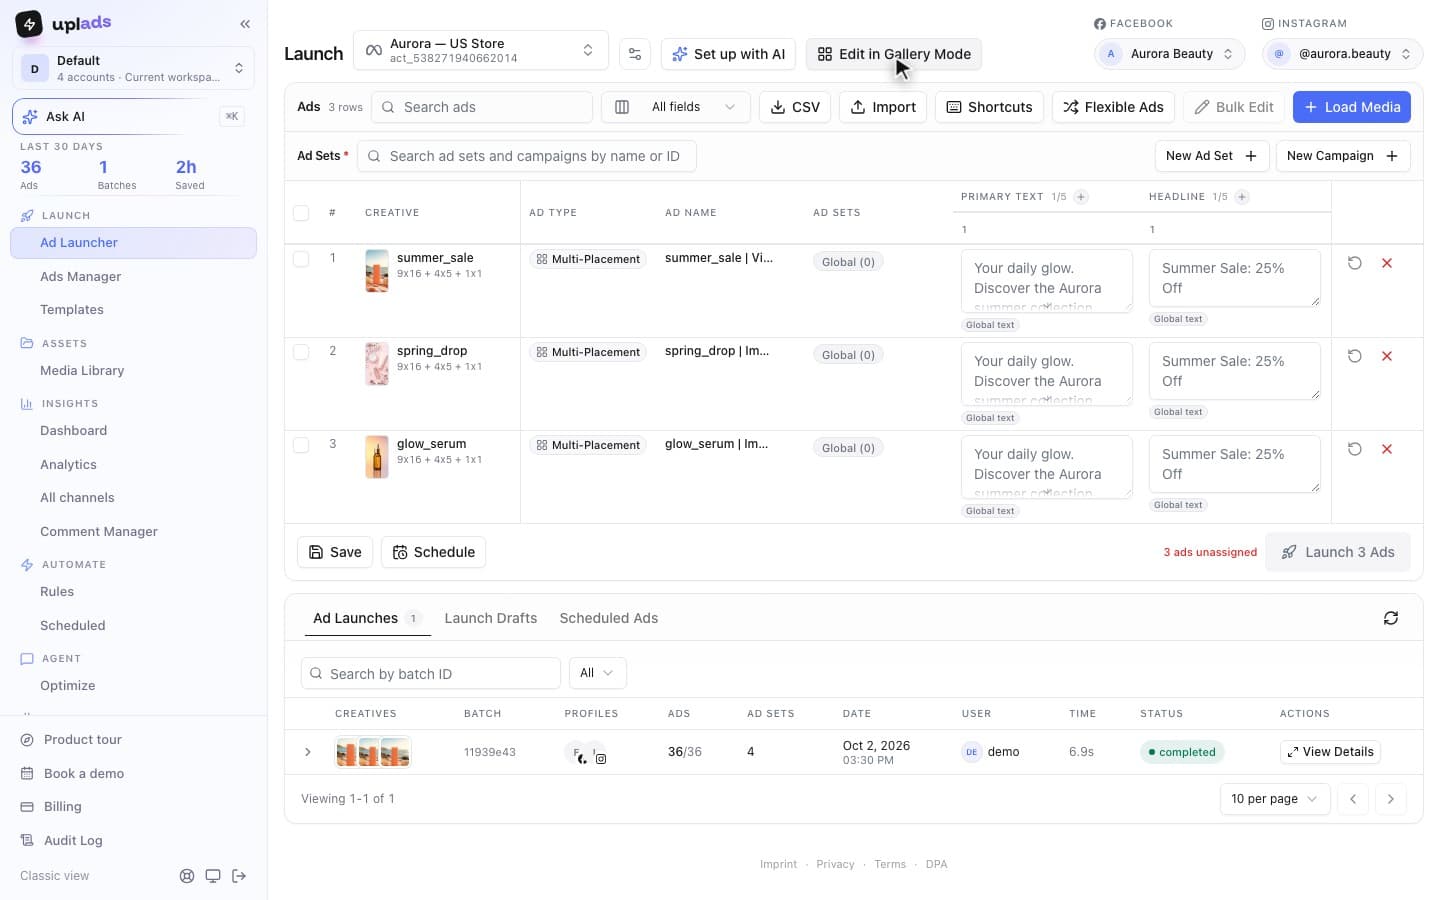
Task: Create a New Campaign
Action: coord(1343,156)
